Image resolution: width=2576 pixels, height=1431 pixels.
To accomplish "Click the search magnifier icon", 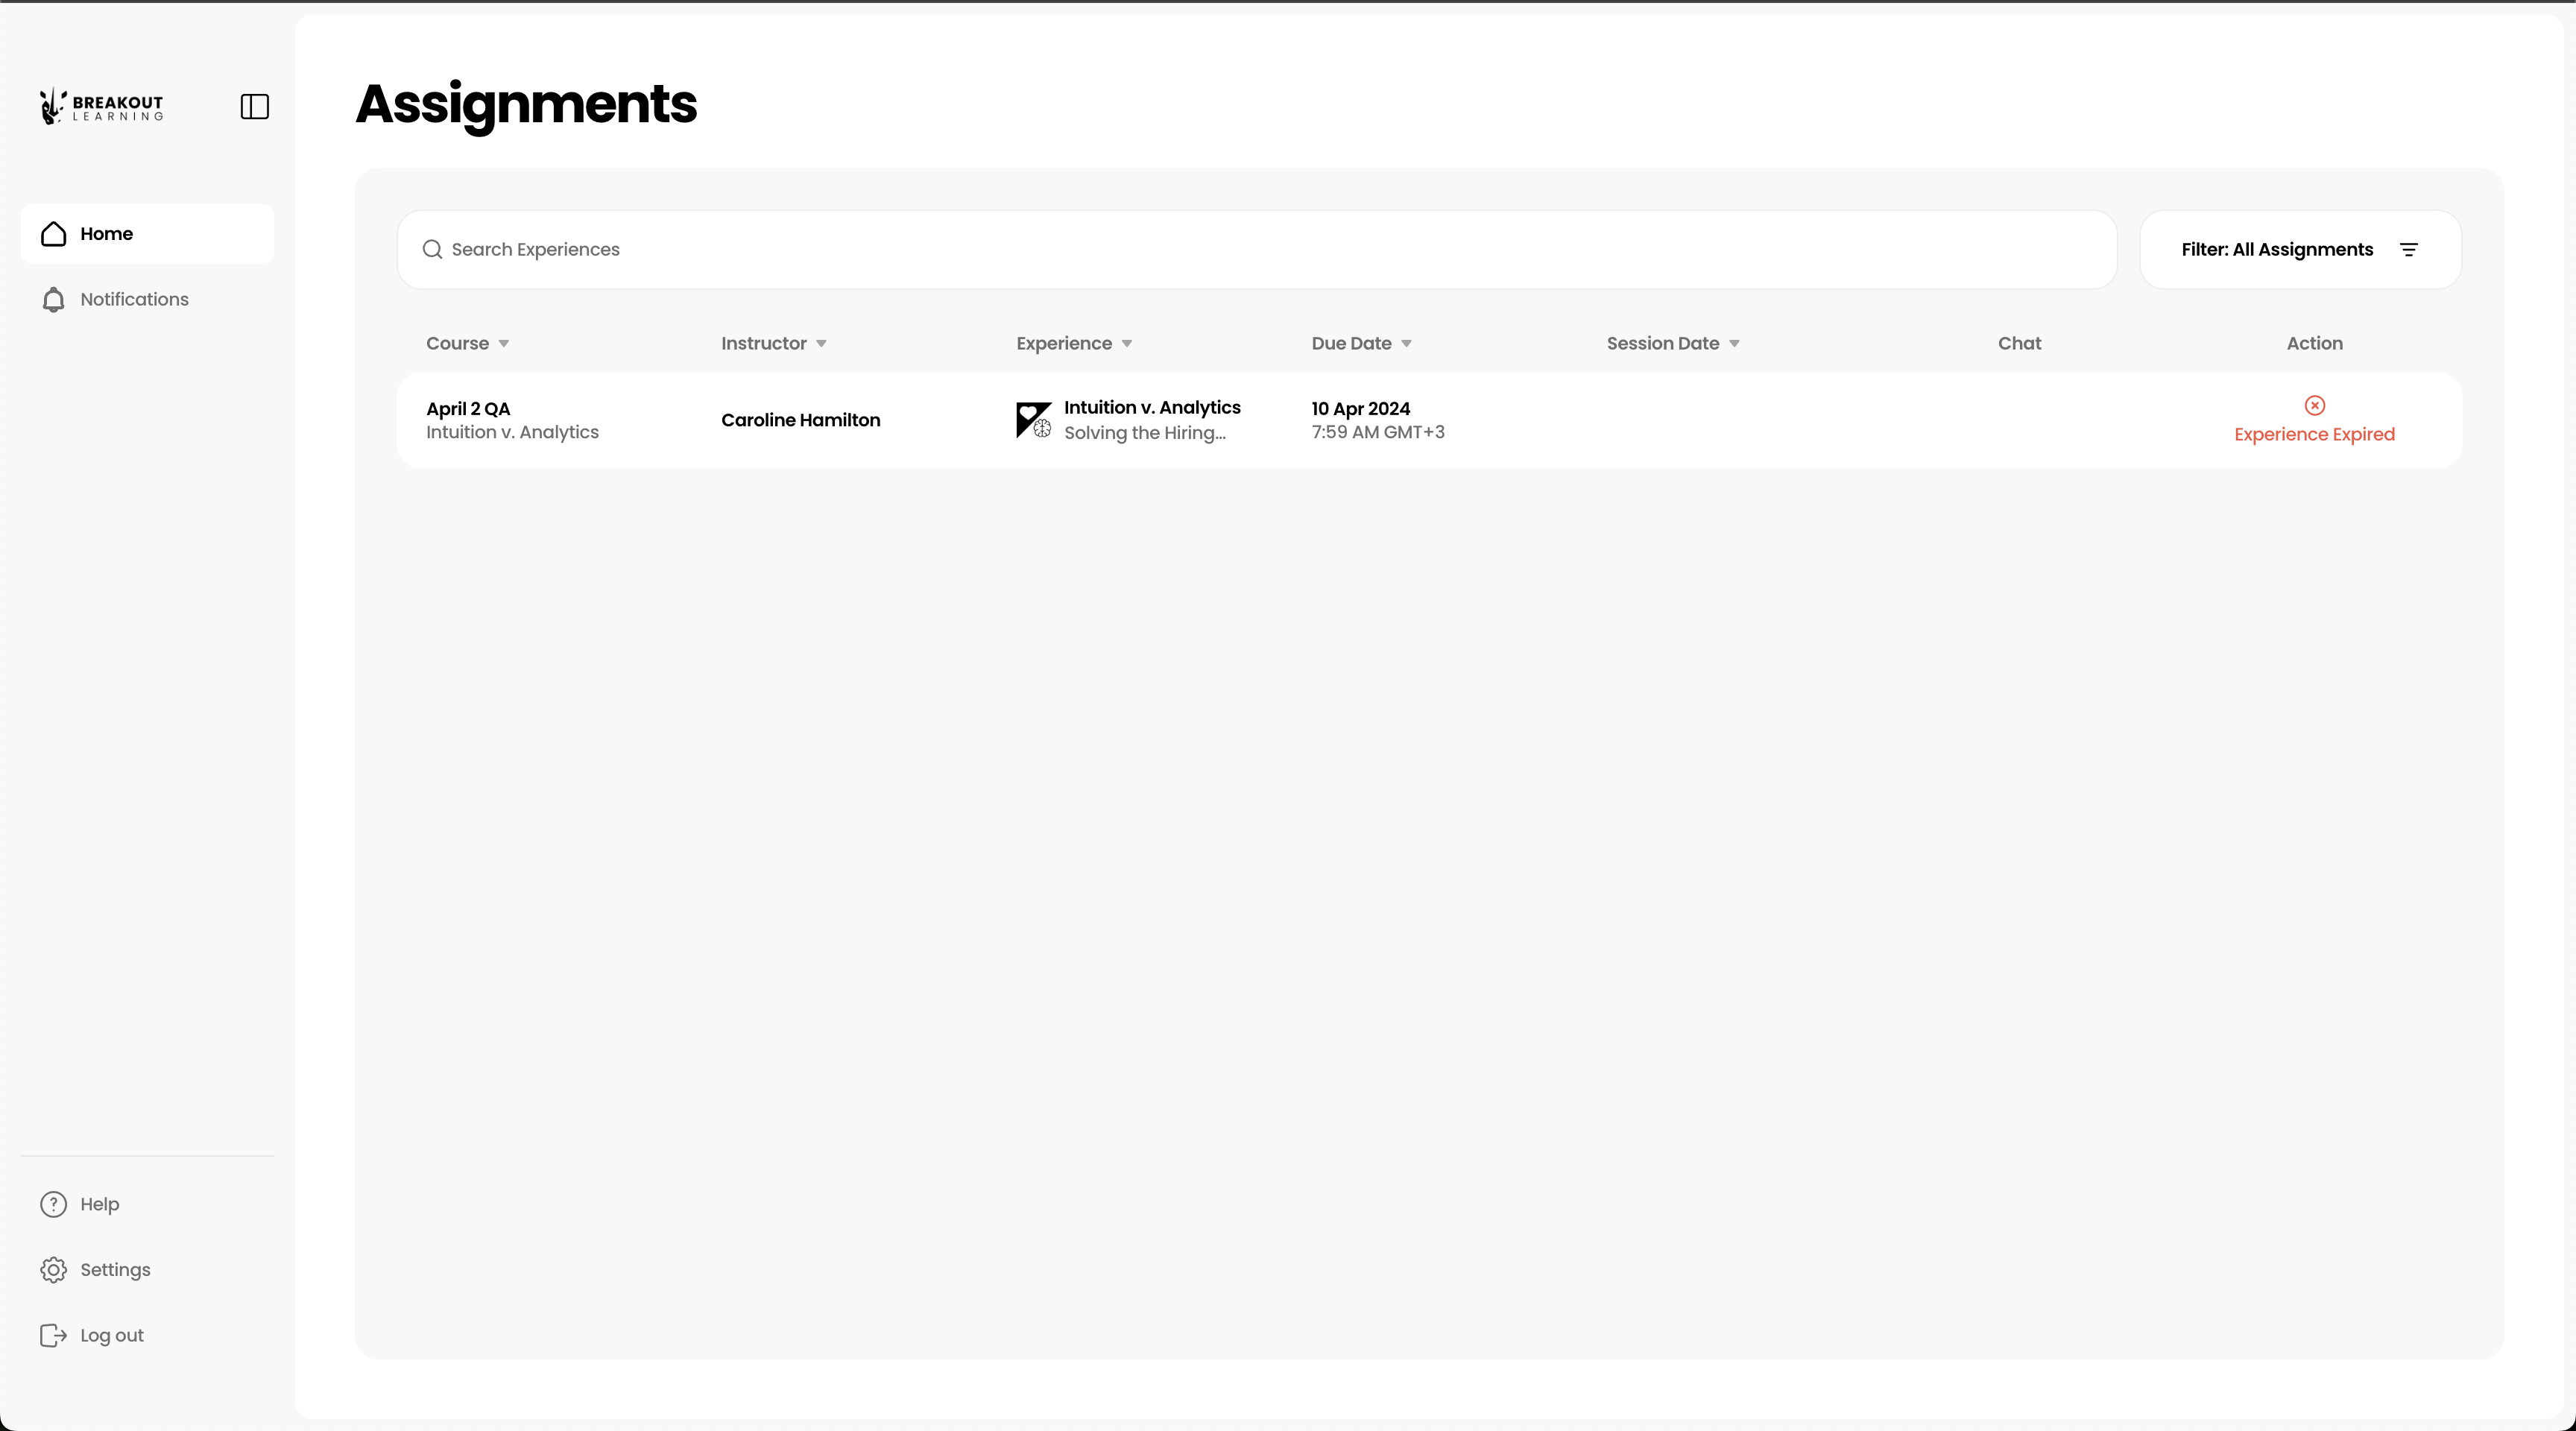I will [432, 250].
